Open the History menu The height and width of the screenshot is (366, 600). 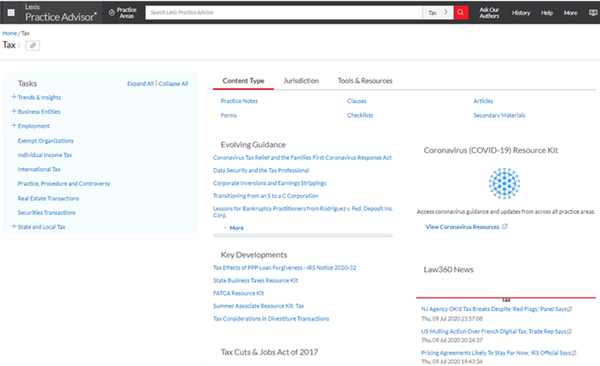coord(521,13)
